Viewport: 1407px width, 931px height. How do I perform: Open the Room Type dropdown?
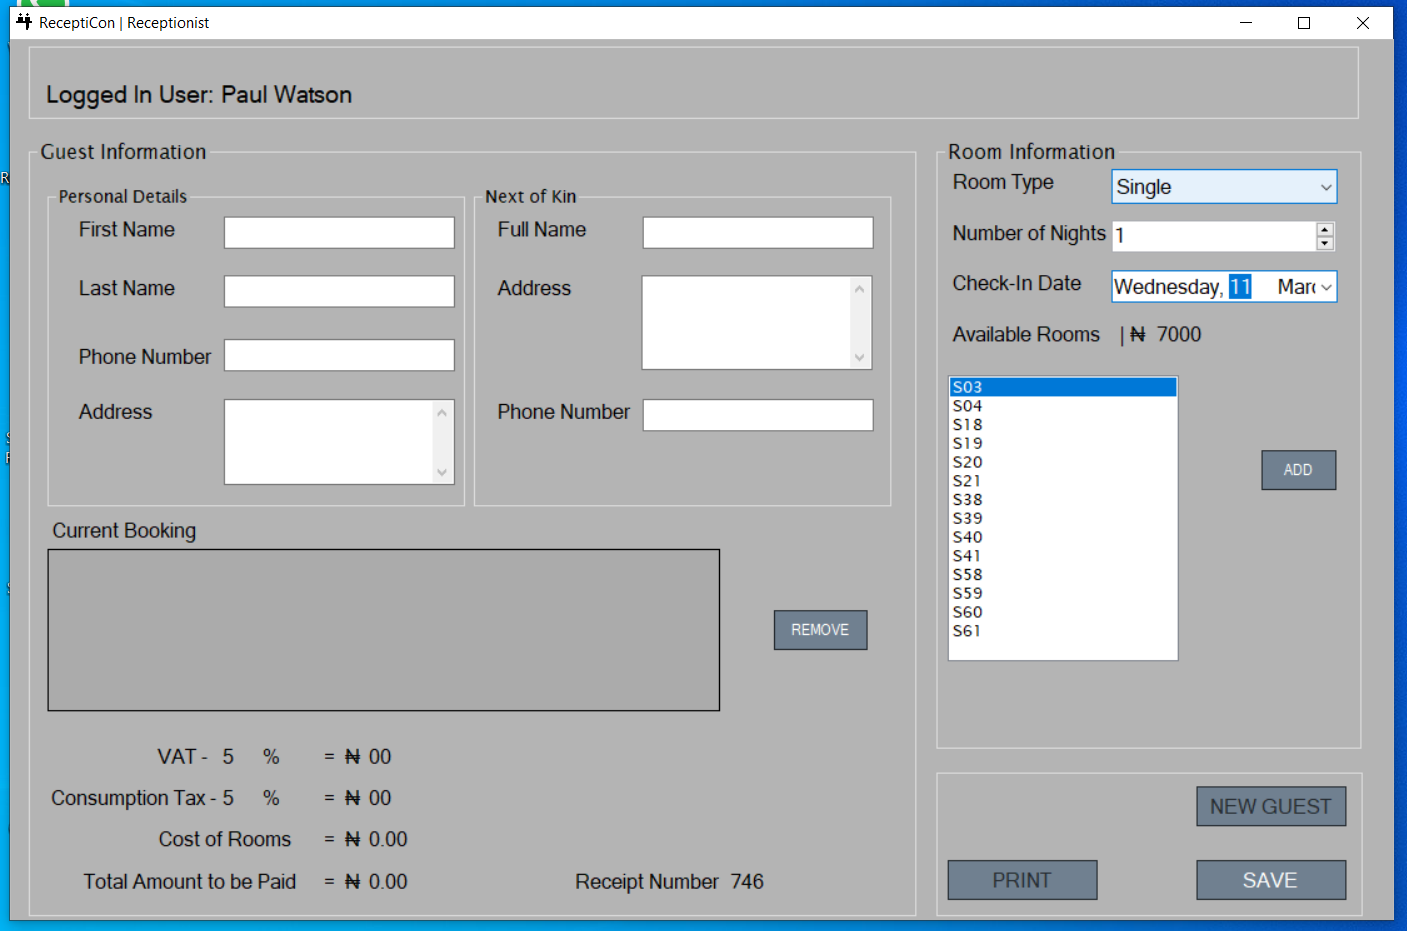[x=1325, y=187]
